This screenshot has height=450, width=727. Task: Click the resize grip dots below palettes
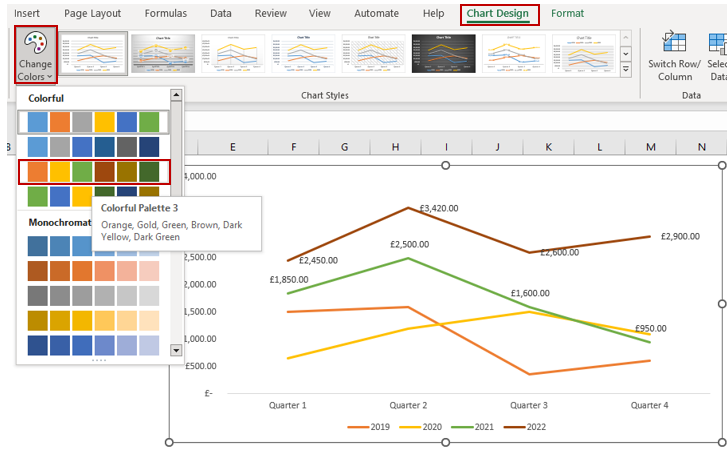tap(99, 360)
